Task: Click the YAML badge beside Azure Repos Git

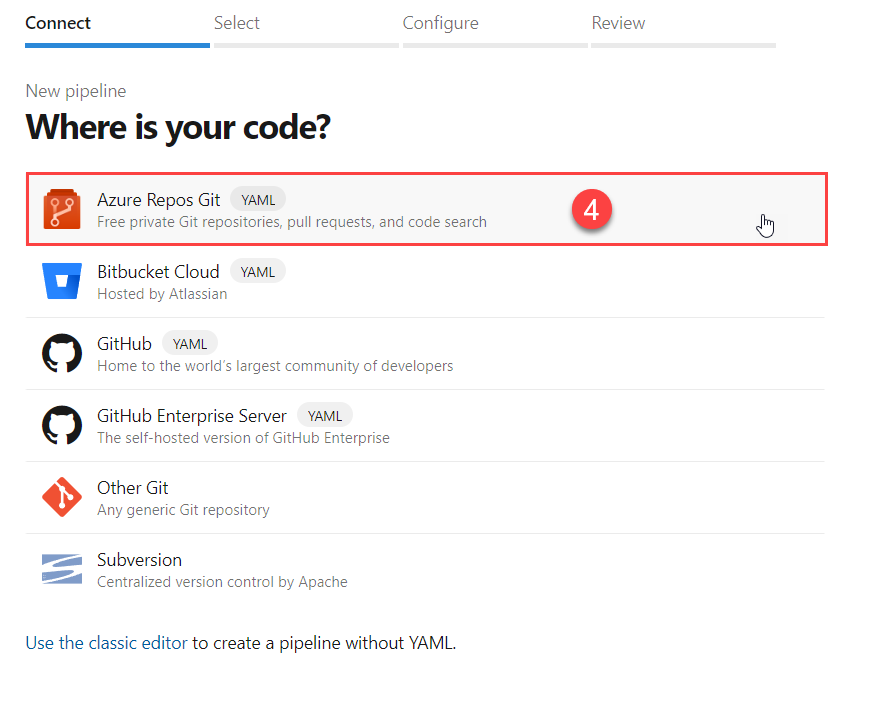Action: point(258,200)
